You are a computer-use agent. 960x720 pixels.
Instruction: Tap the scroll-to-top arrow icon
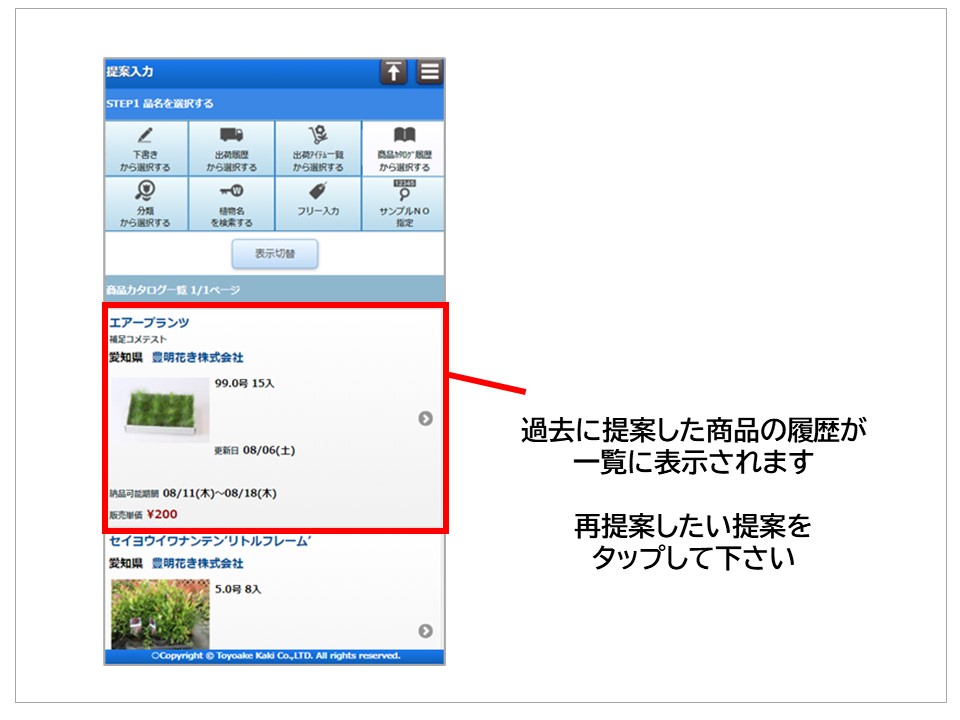(x=393, y=72)
